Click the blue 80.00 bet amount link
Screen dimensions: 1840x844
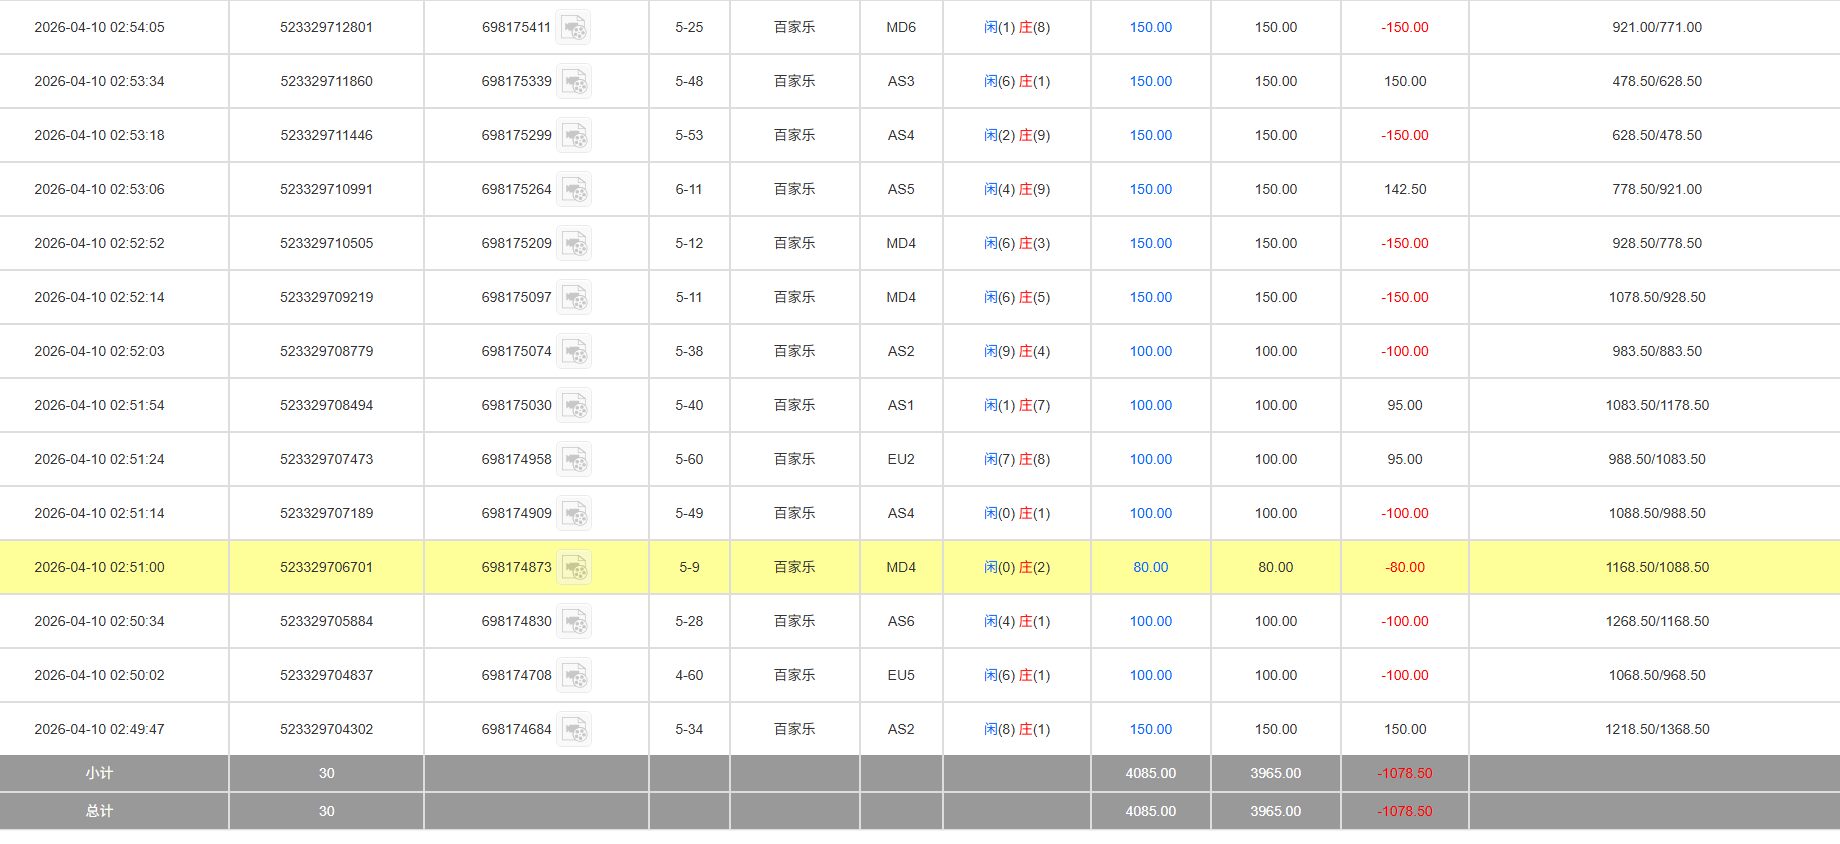(x=1150, y=568)
